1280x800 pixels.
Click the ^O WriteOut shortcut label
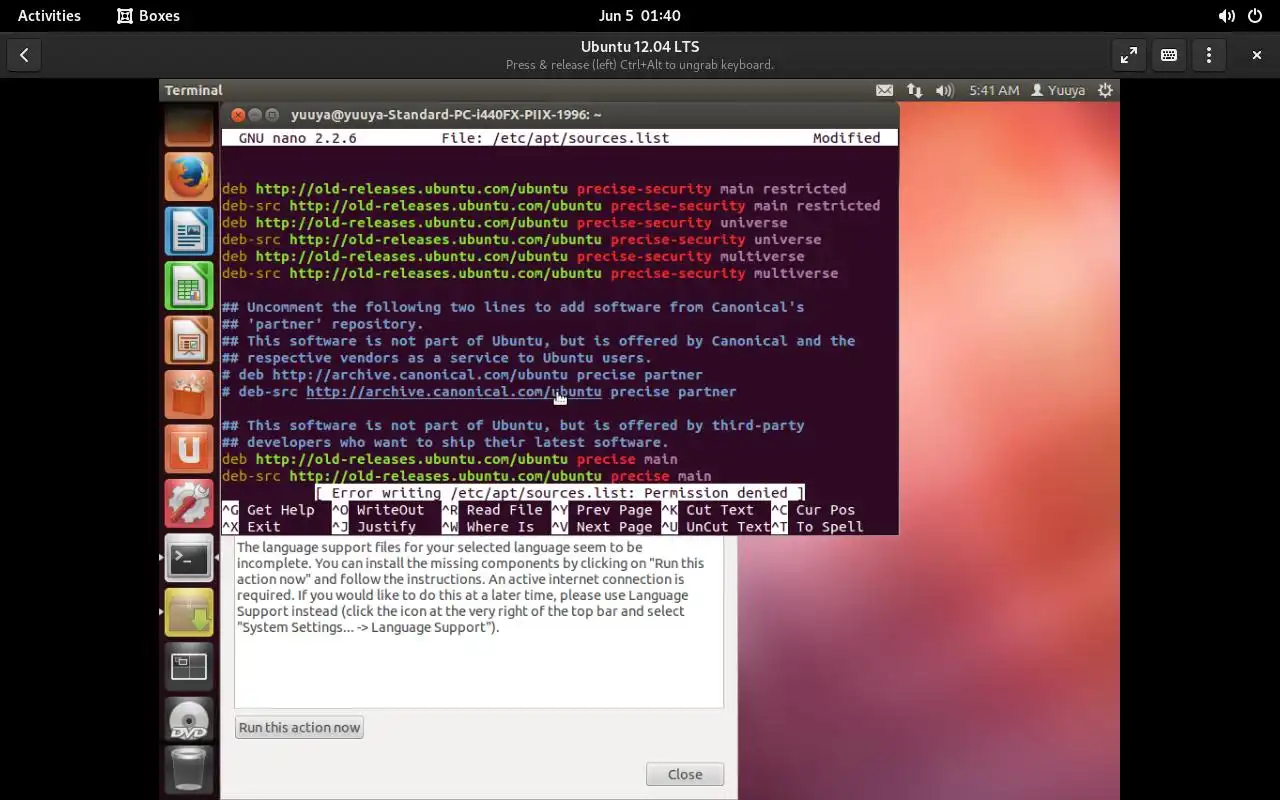(x=378, y=510)
